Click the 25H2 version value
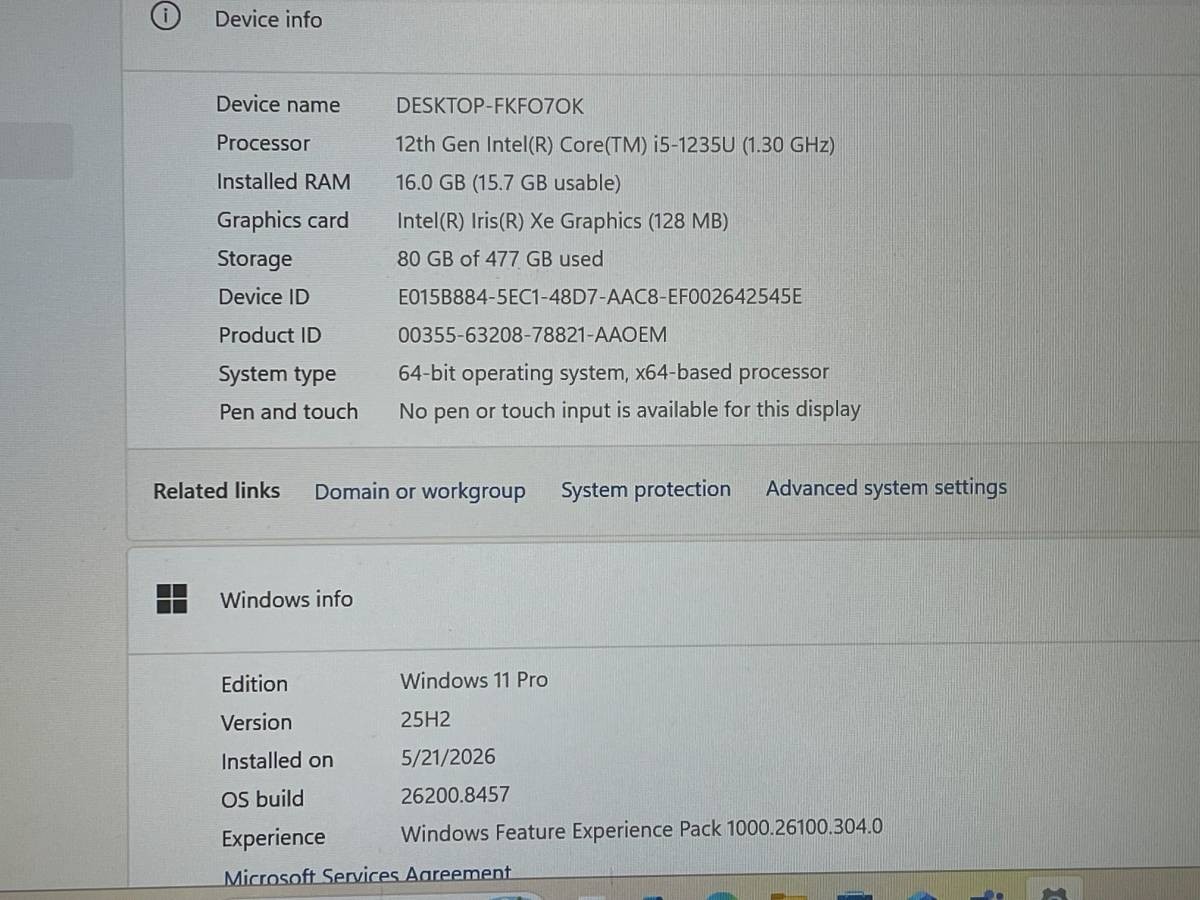 tap(426, 719)
